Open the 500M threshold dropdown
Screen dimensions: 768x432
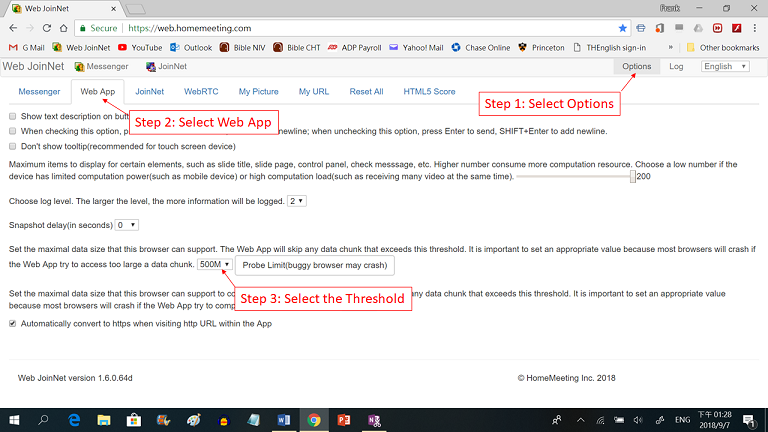[x=214, y=264]
